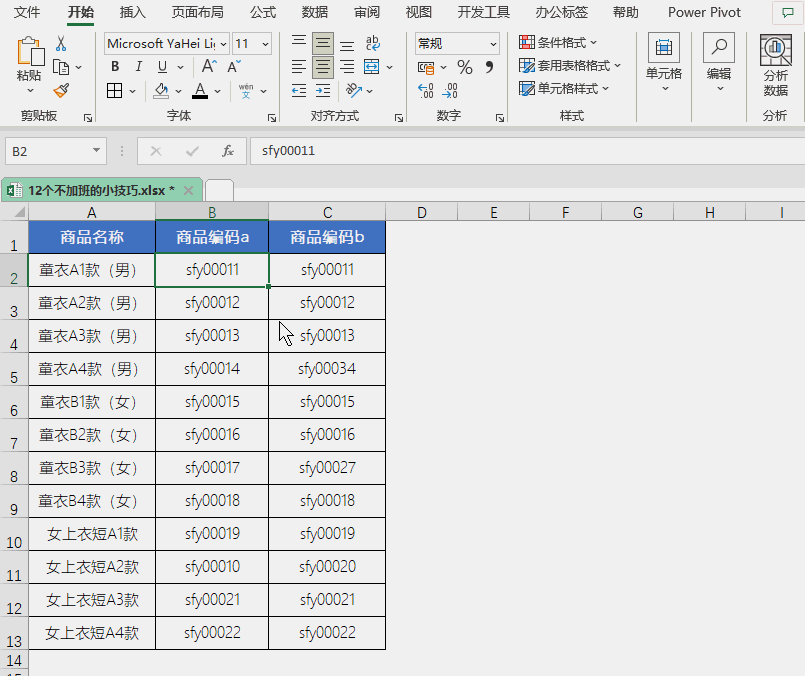This screenshot has width=805, height=676.
Task: Toggle bold formatting
Action: (115, 67)
